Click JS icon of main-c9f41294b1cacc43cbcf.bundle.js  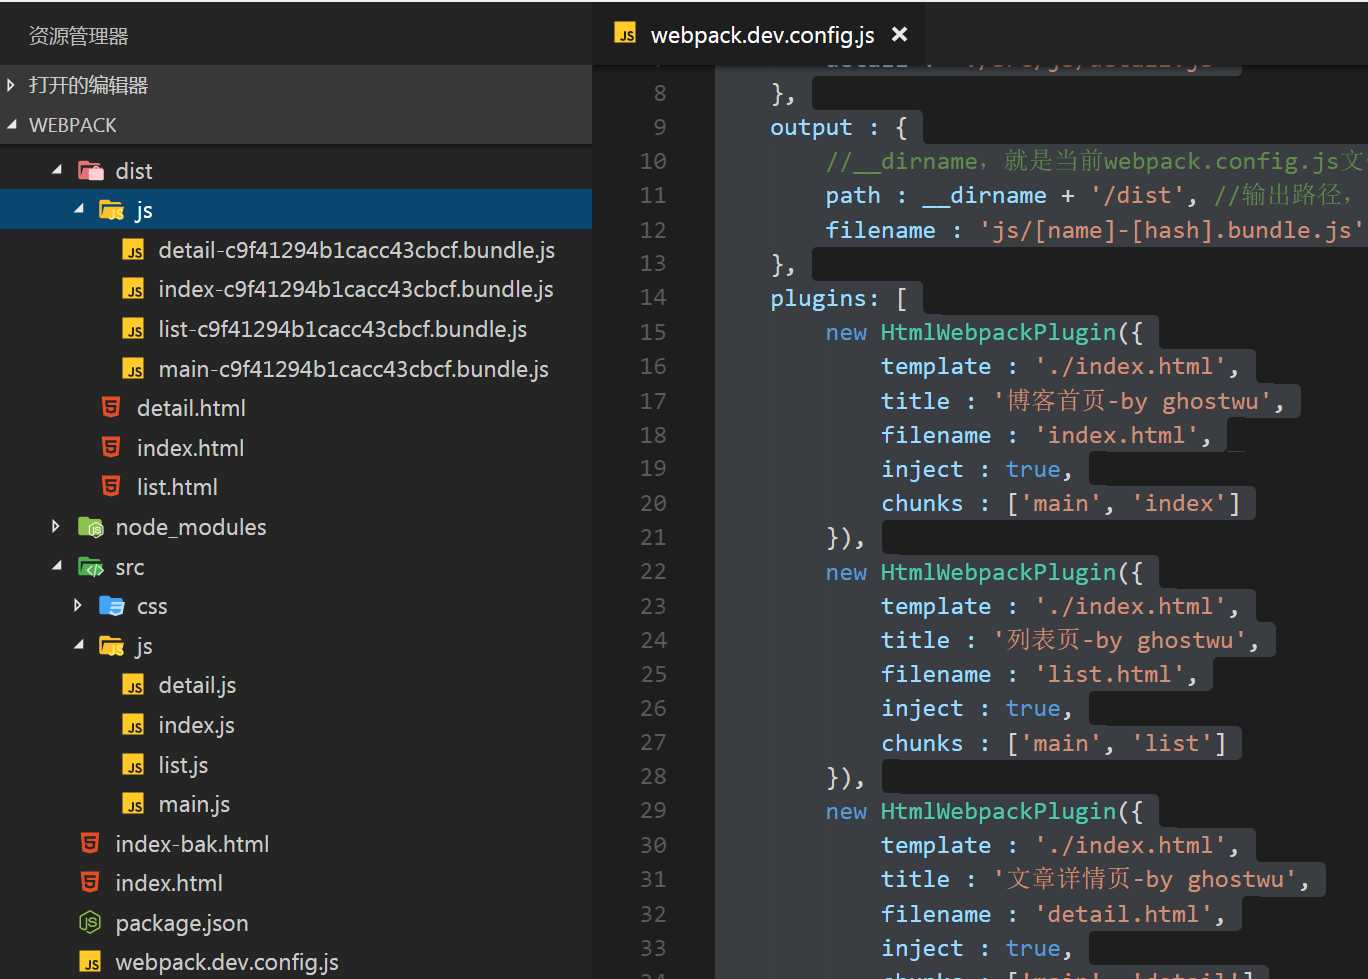pos(133,369)
